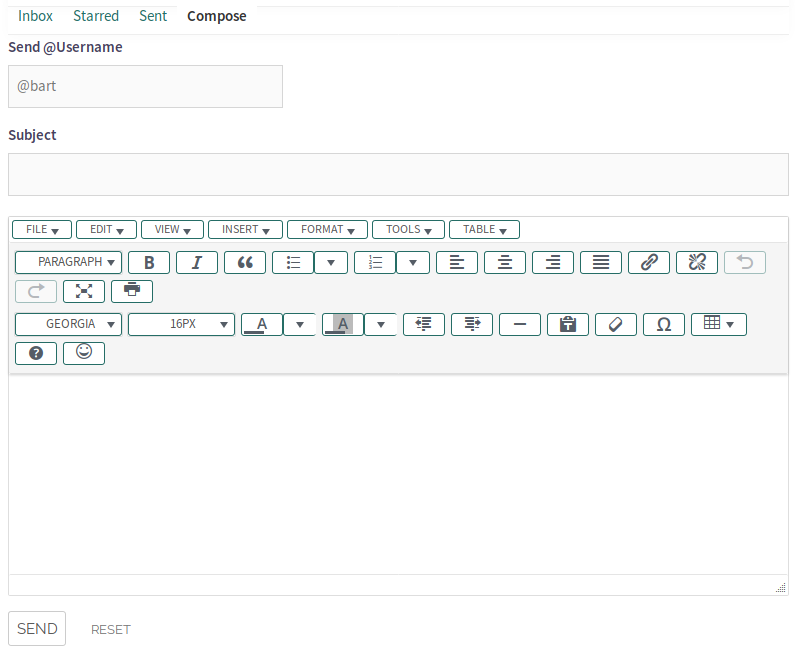
Task: Toggle italic text formatting
Action: point(197,262)
